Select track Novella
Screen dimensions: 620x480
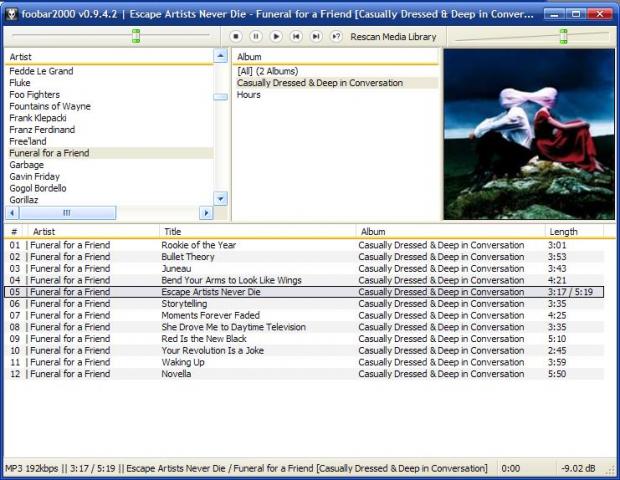pos(304,374)
